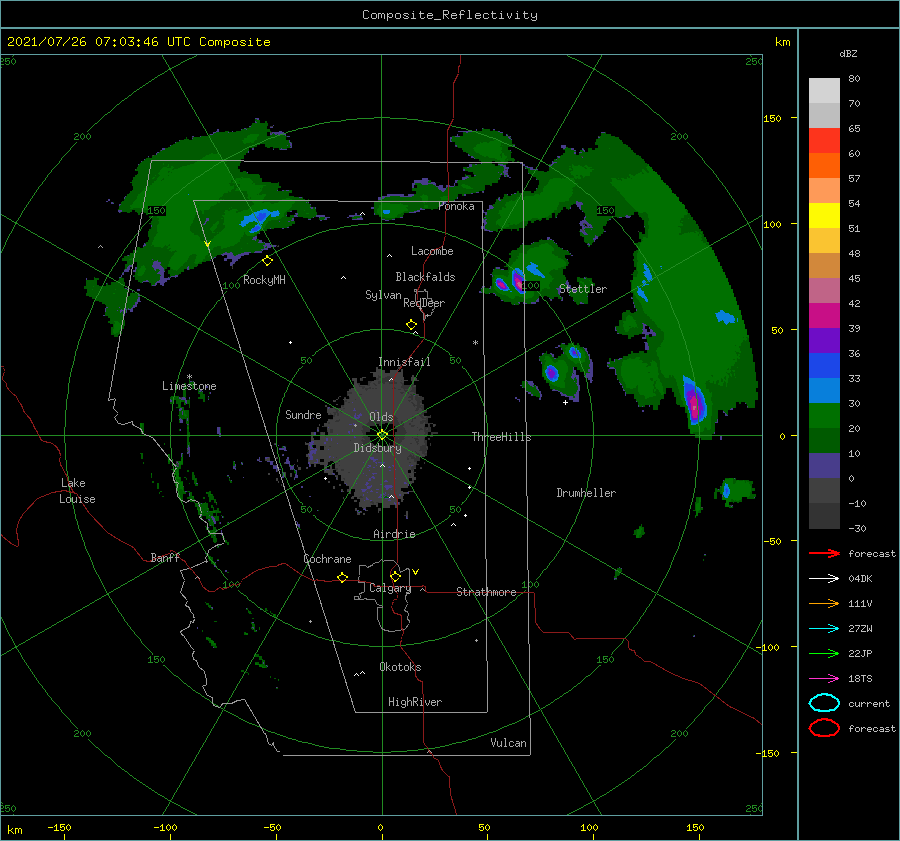Click the Calgary city label
This screenshot has width=900, height=841.
tap(390, 588)
